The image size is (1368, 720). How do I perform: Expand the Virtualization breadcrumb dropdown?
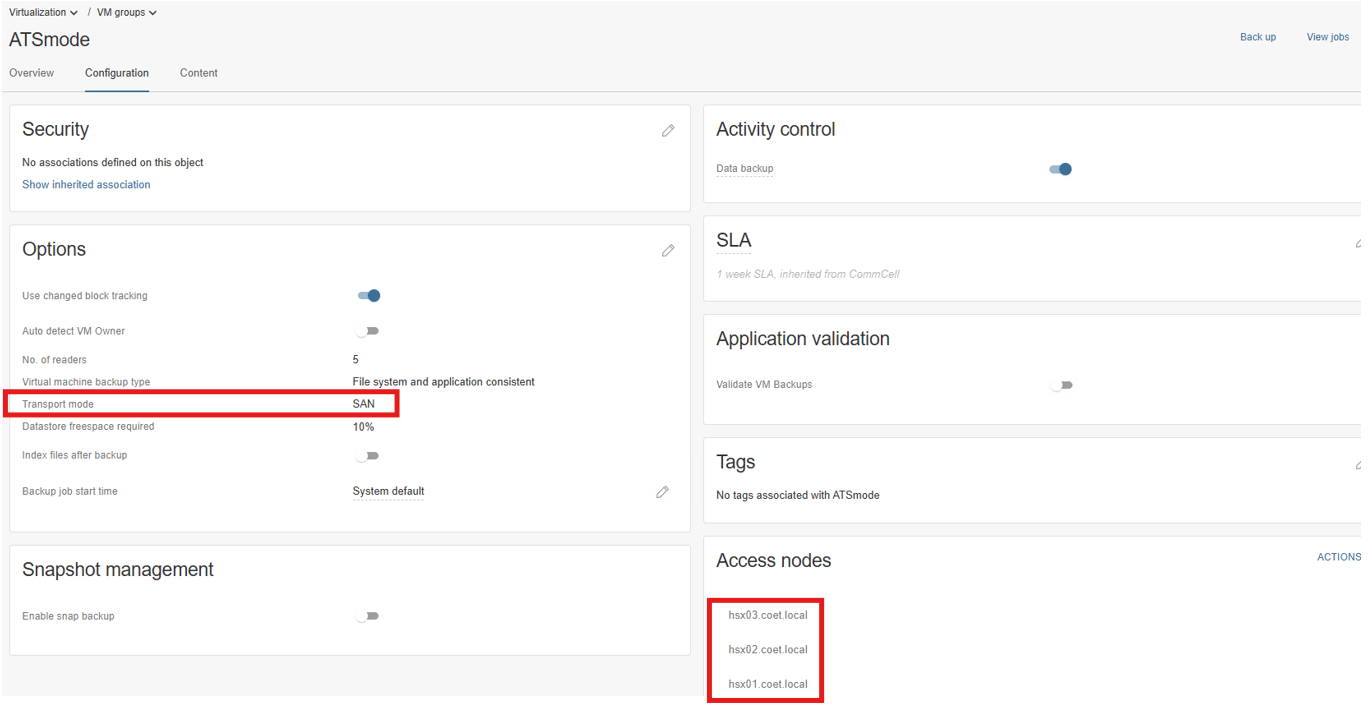point(43,12)
